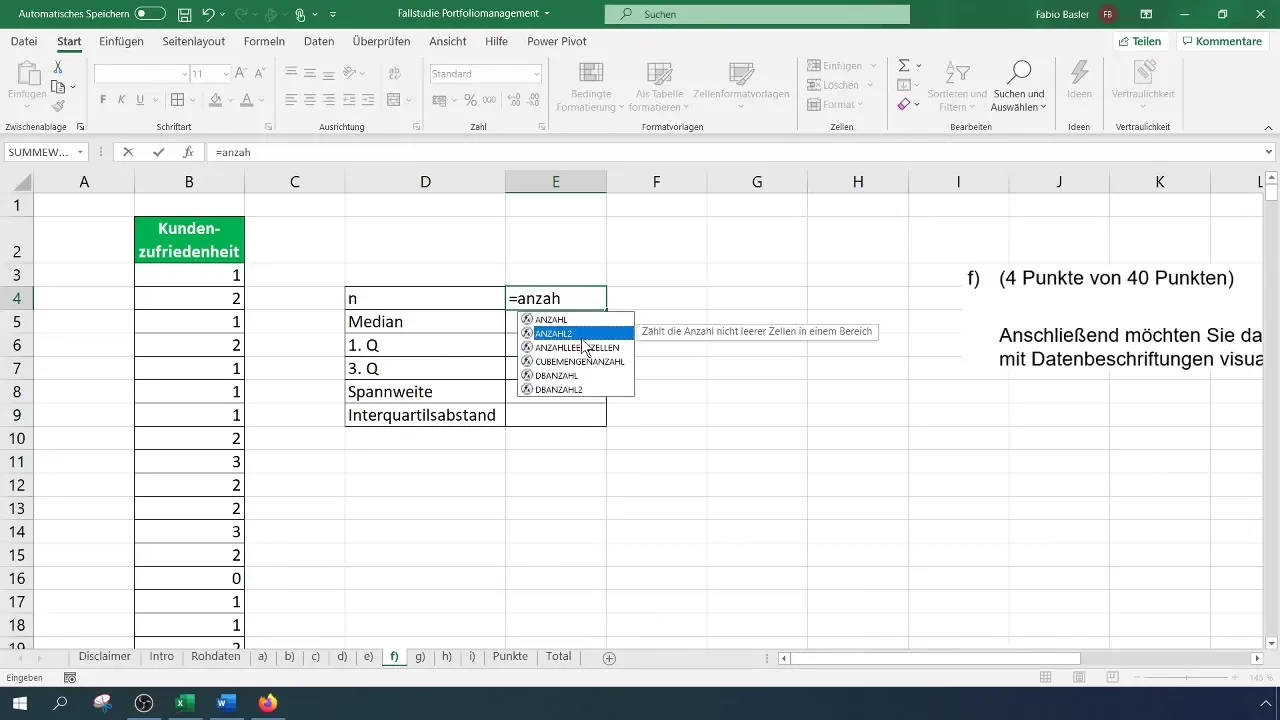Click the font color A icon
This screenshot has width=1280, height=720.
[246, 100]
